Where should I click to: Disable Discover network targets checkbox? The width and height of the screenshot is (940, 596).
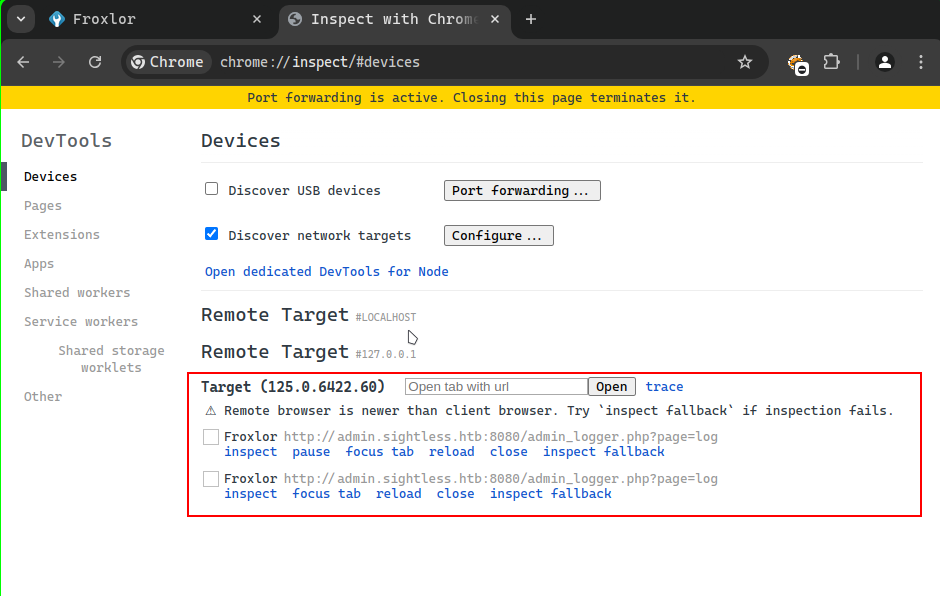[x=211, y=234]
